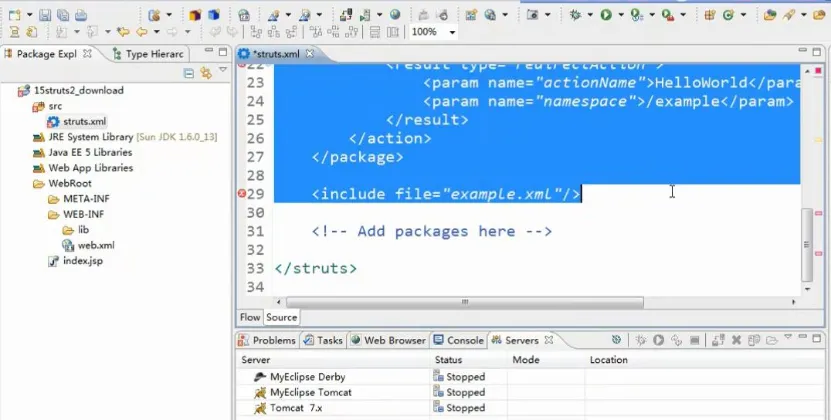
Task: Select the WEB-INF folder
Action: [76, 214]
